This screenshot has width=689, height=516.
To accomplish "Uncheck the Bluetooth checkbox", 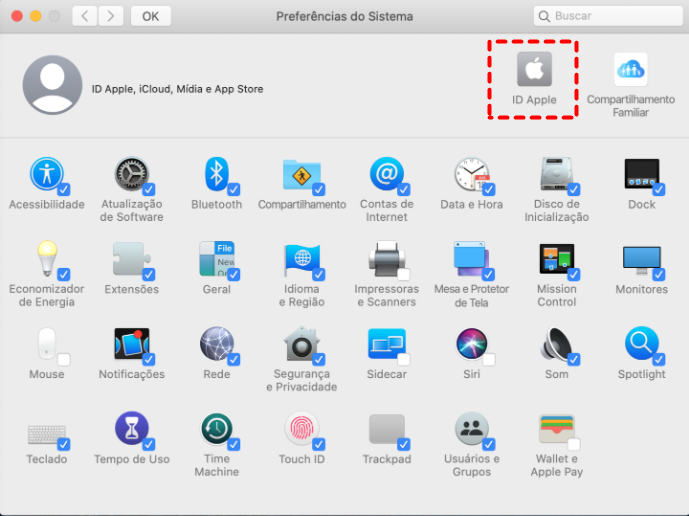I will (x=234, y=189).
